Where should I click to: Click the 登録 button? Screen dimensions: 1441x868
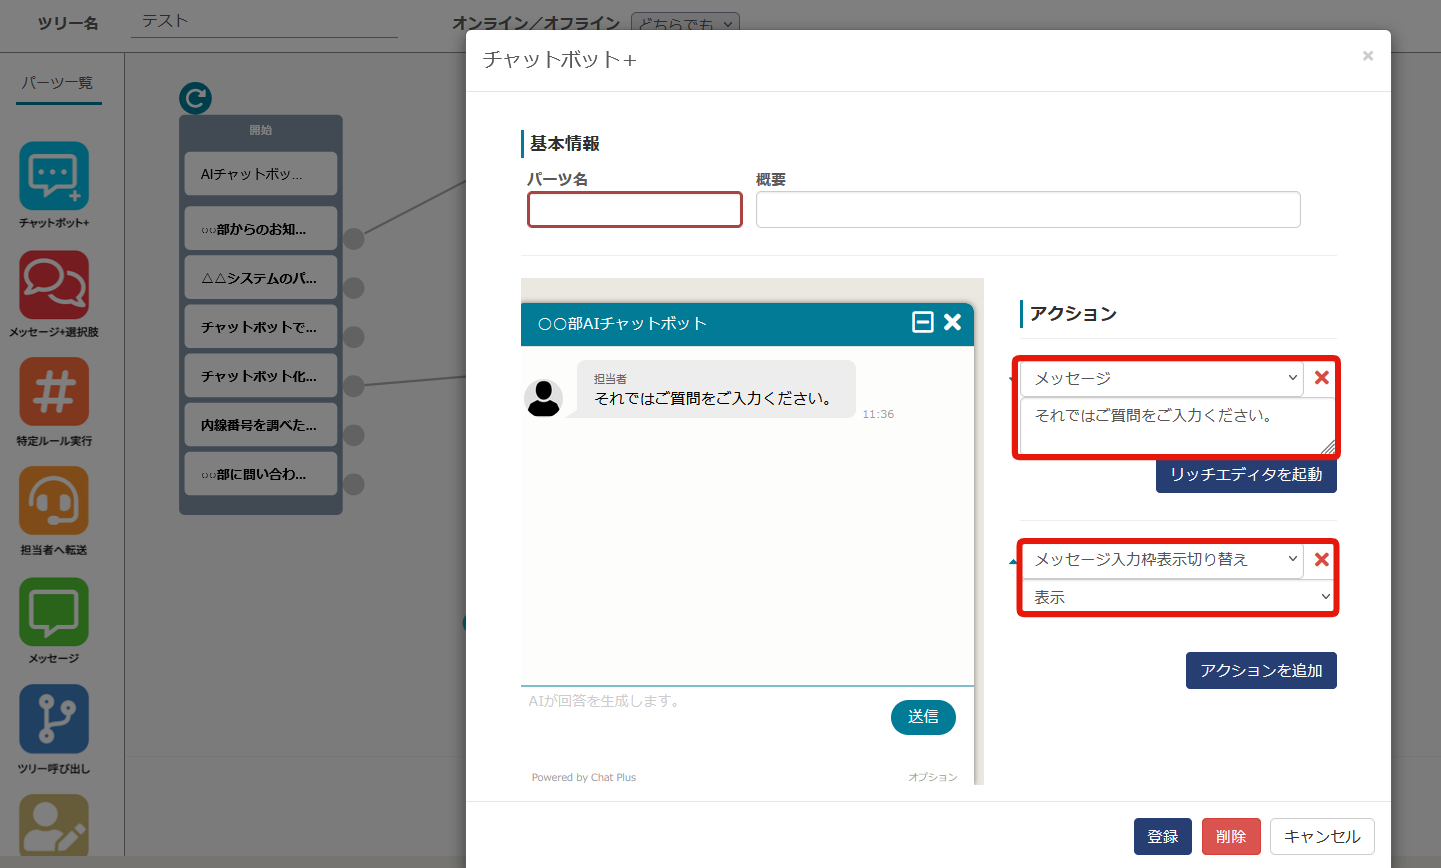tap(1162, 836)
